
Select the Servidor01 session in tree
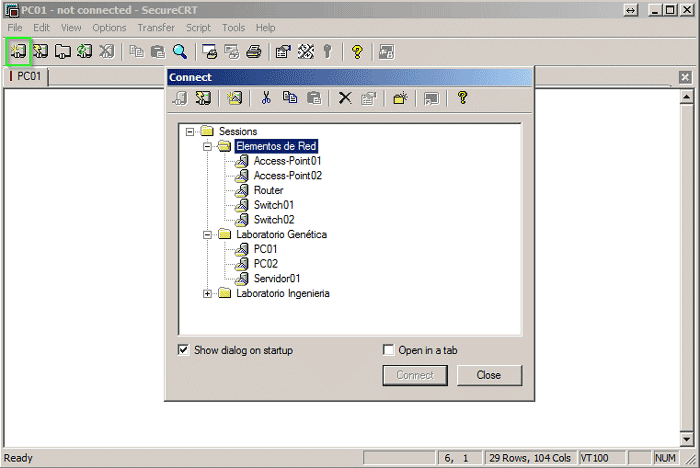point(276,279)
